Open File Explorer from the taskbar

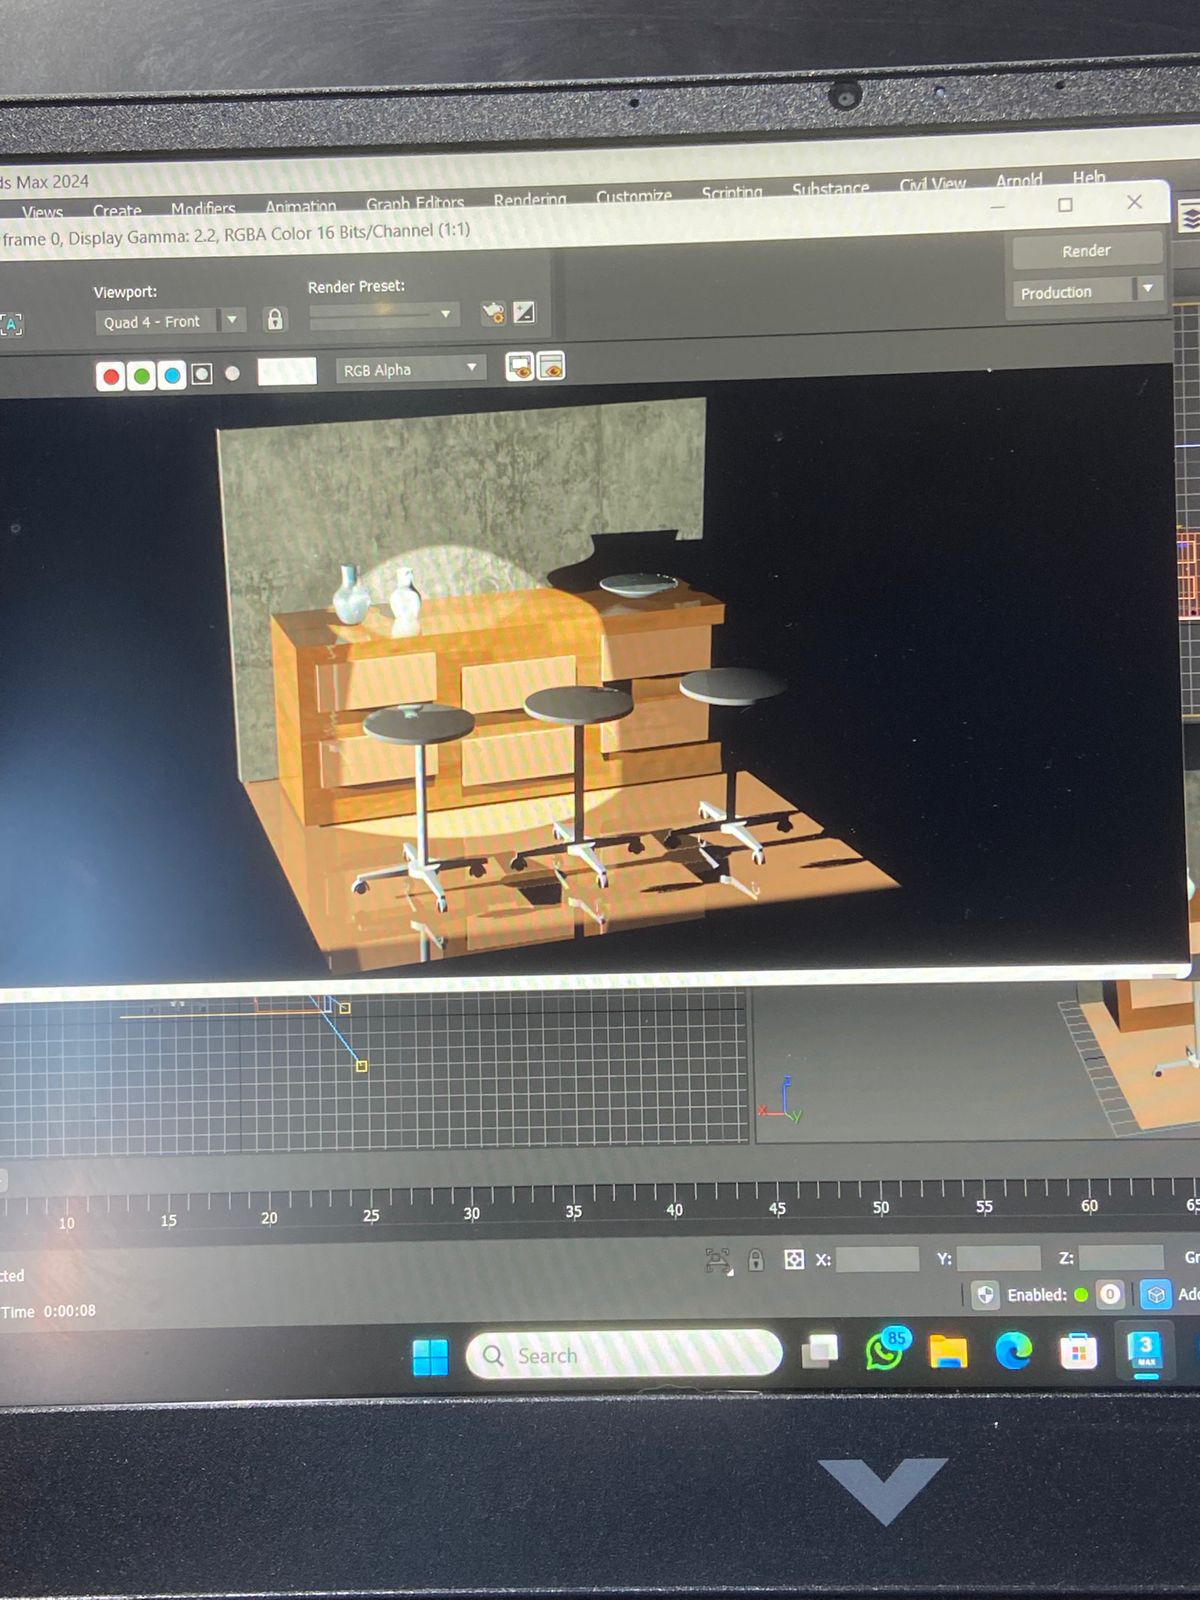coord(948,1352)
